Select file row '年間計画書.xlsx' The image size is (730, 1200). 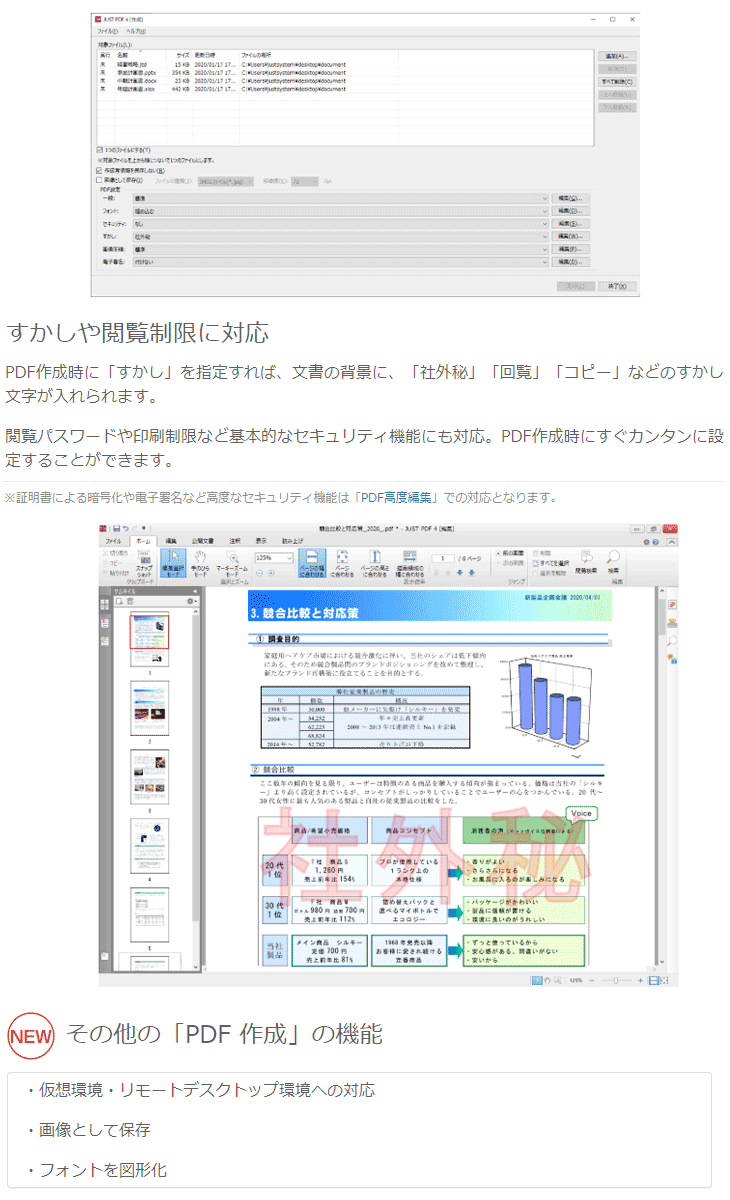(345, 89)
